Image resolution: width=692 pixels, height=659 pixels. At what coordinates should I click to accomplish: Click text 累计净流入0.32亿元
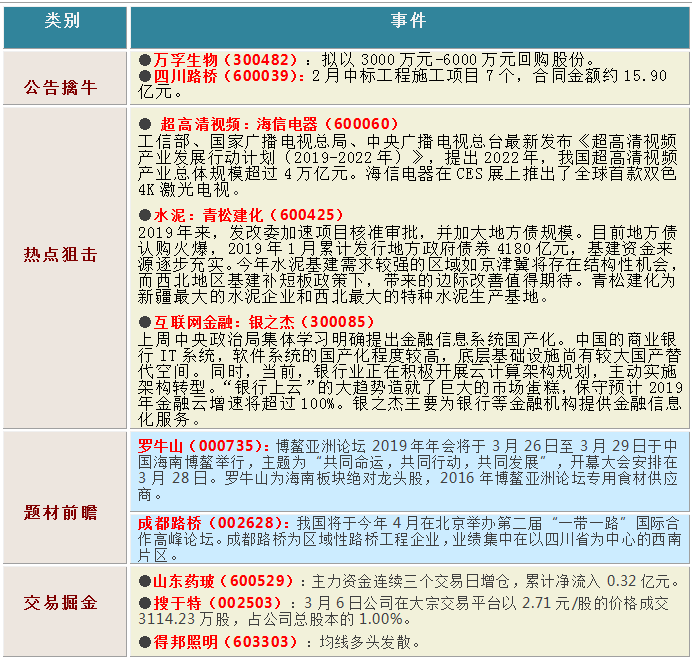click(x=598, y=581)
